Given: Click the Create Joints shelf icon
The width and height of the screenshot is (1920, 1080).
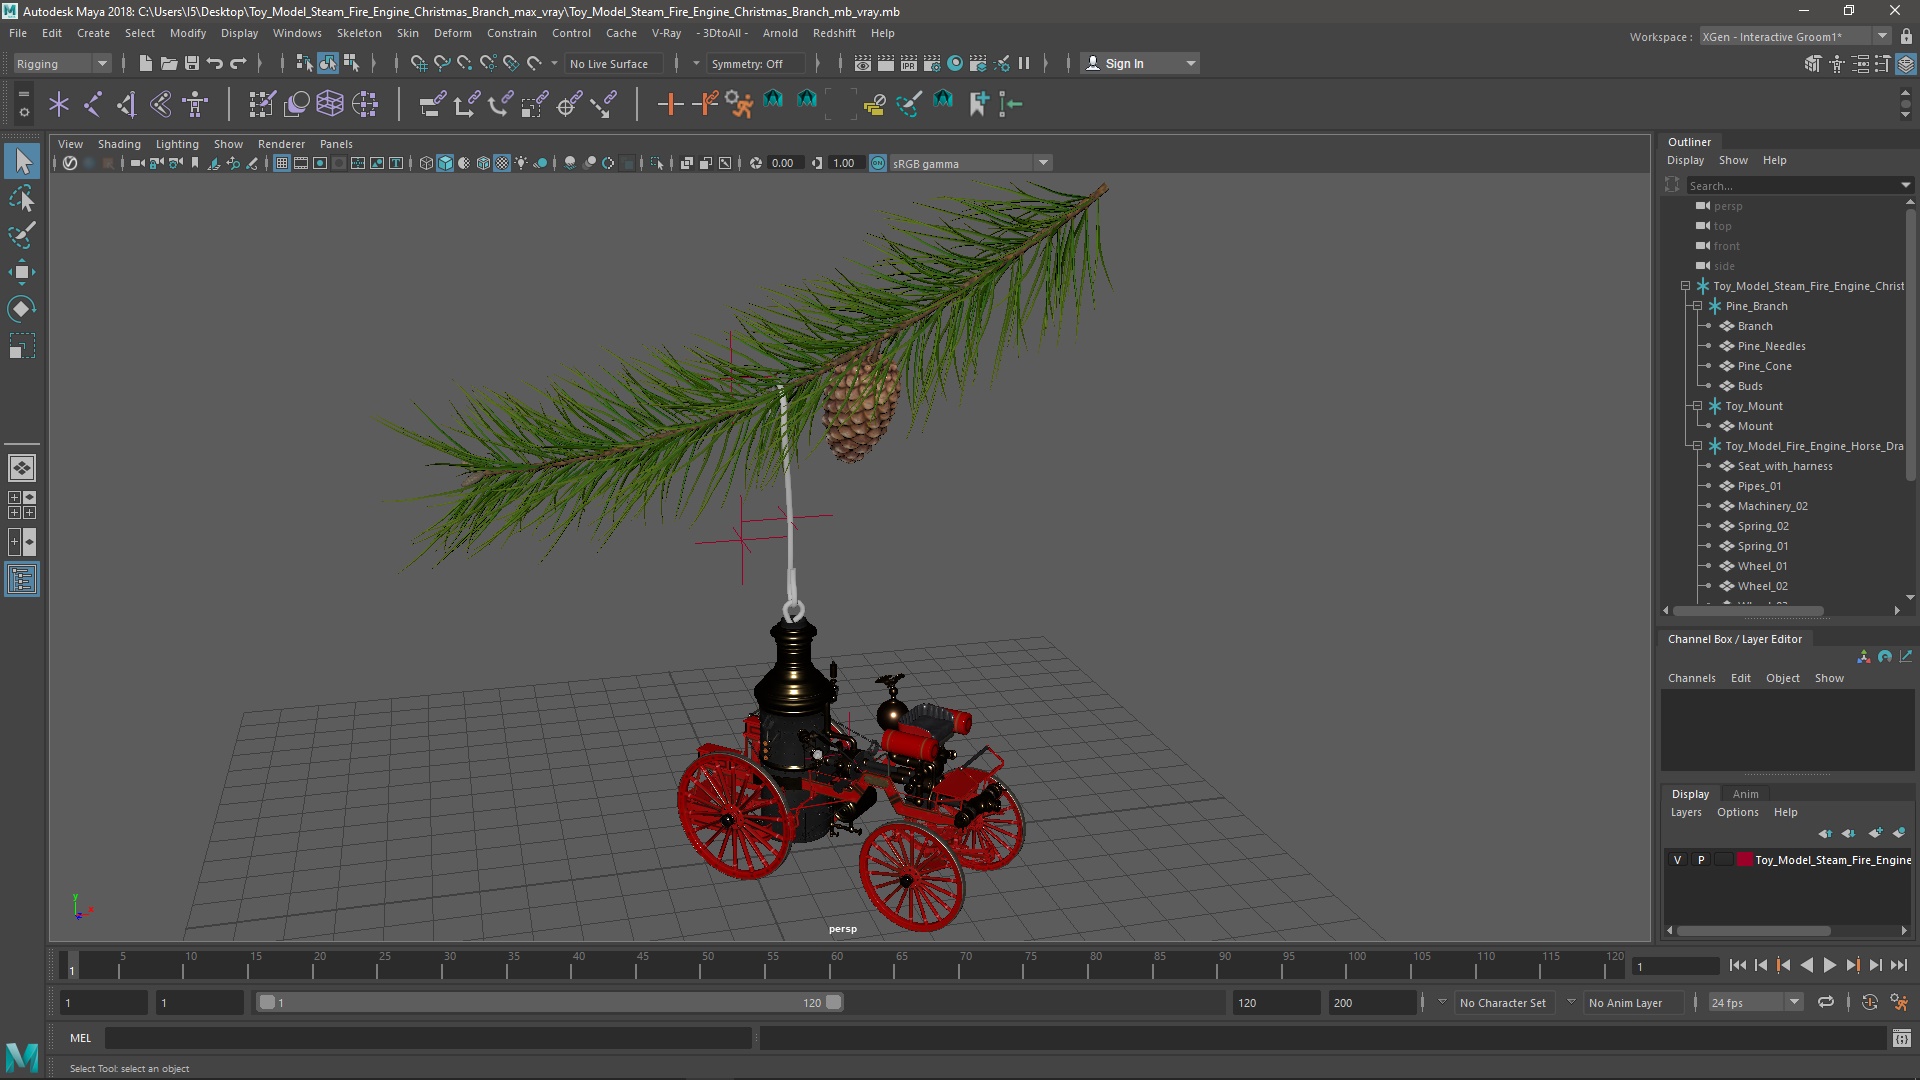Looking at the screenshot, I should (x=92, y=103).
